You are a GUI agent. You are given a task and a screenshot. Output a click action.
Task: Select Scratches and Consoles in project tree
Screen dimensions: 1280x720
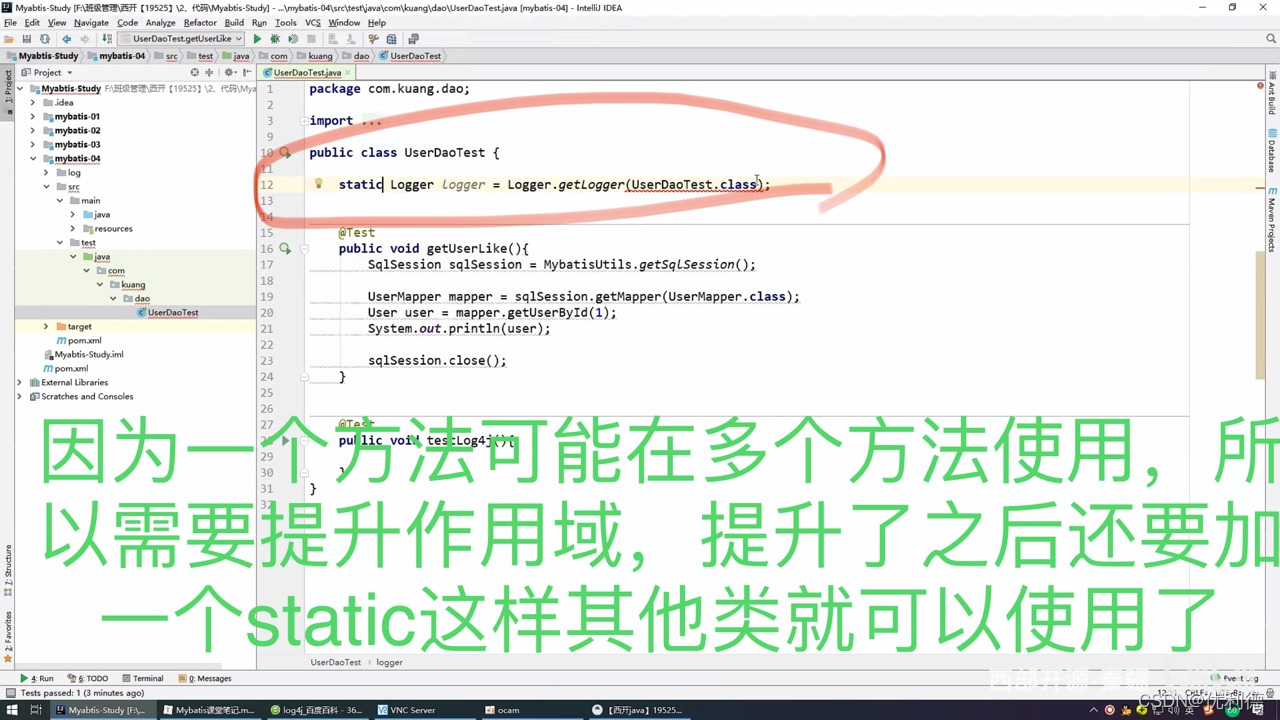(80, 396)
